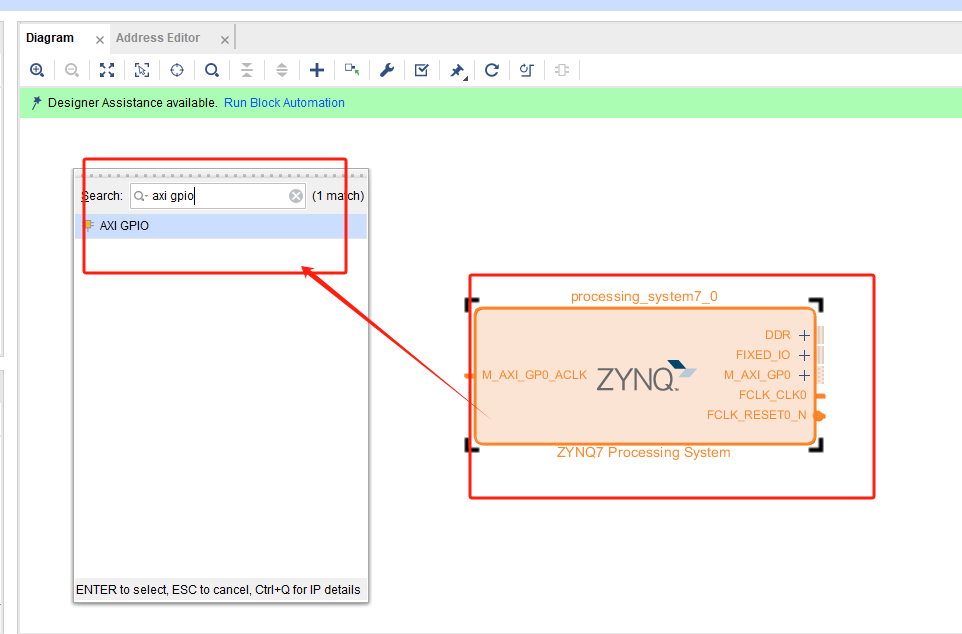The image size is (962, 634).
Task: Click the ZYNQ7 Processing System label
Action: tap(644, 452)
